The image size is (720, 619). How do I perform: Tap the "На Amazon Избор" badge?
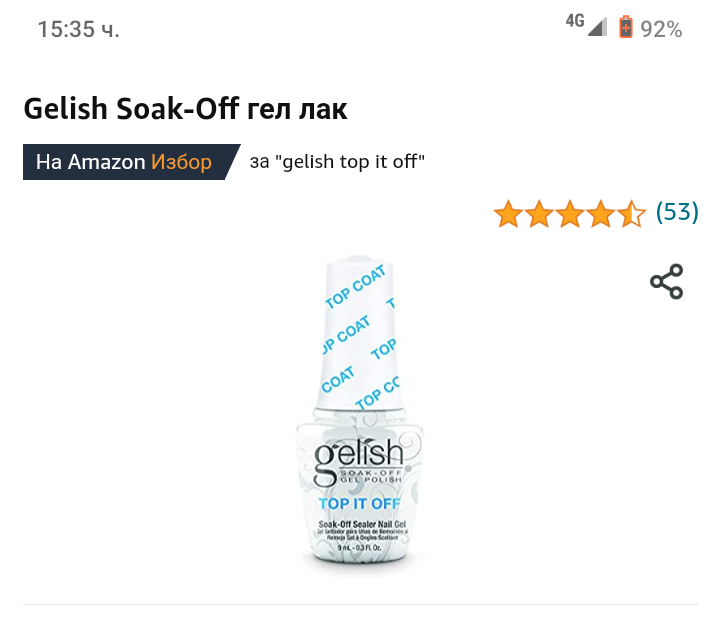pos(125,162)
